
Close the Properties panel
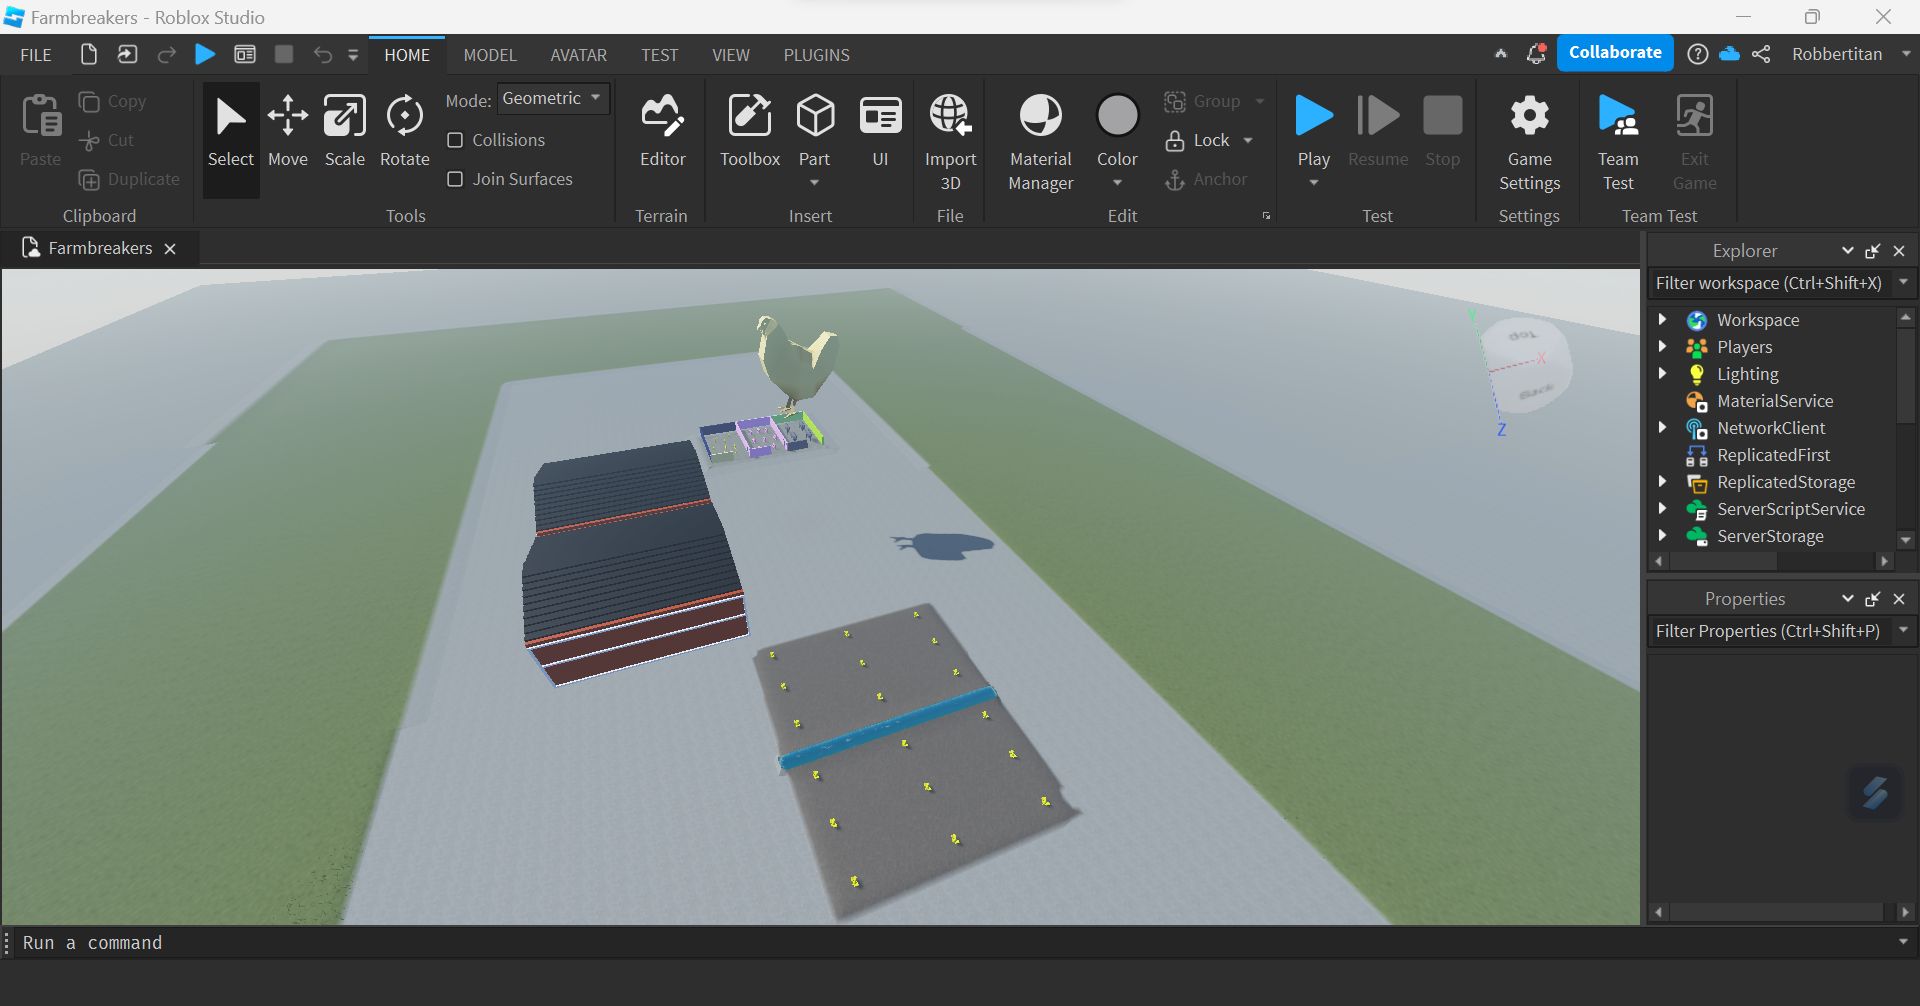tap(1899, 599)
